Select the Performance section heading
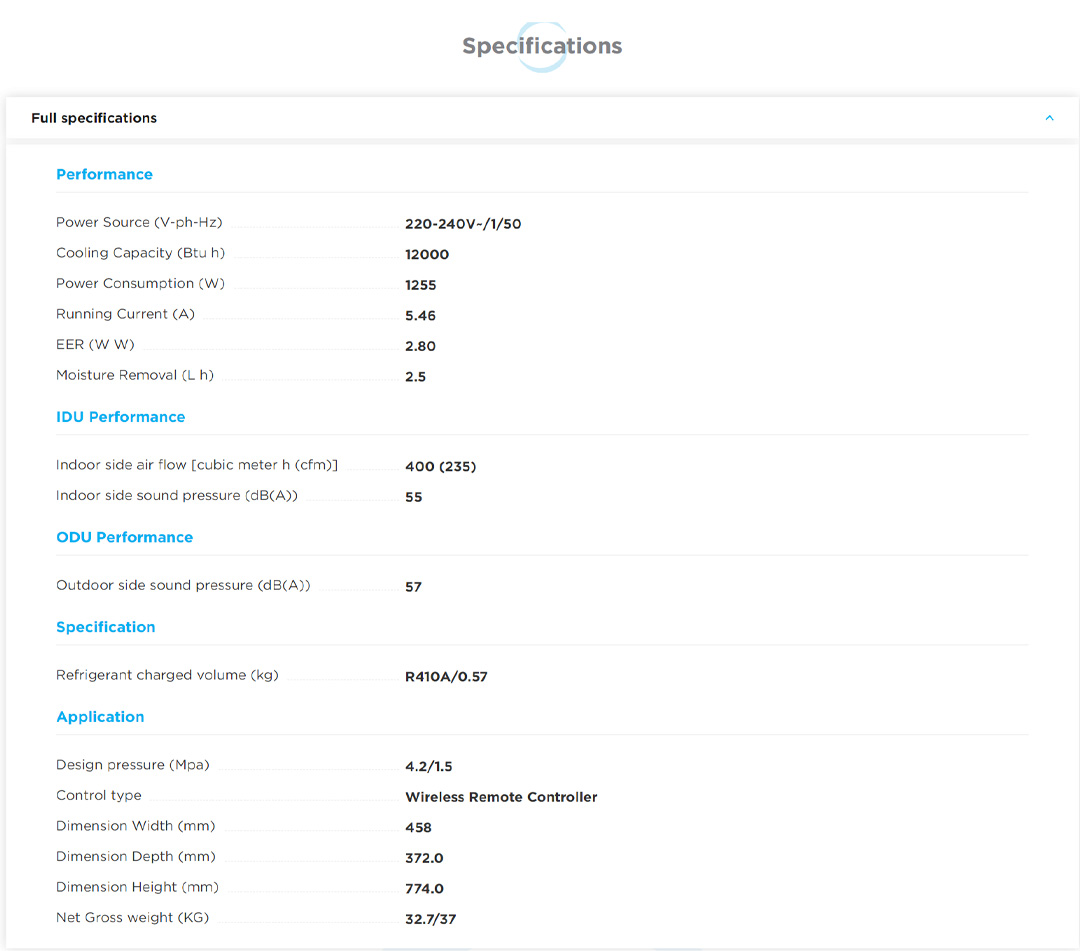The height and width of the screenshot is (951, 1080). (x=104, y=174)
